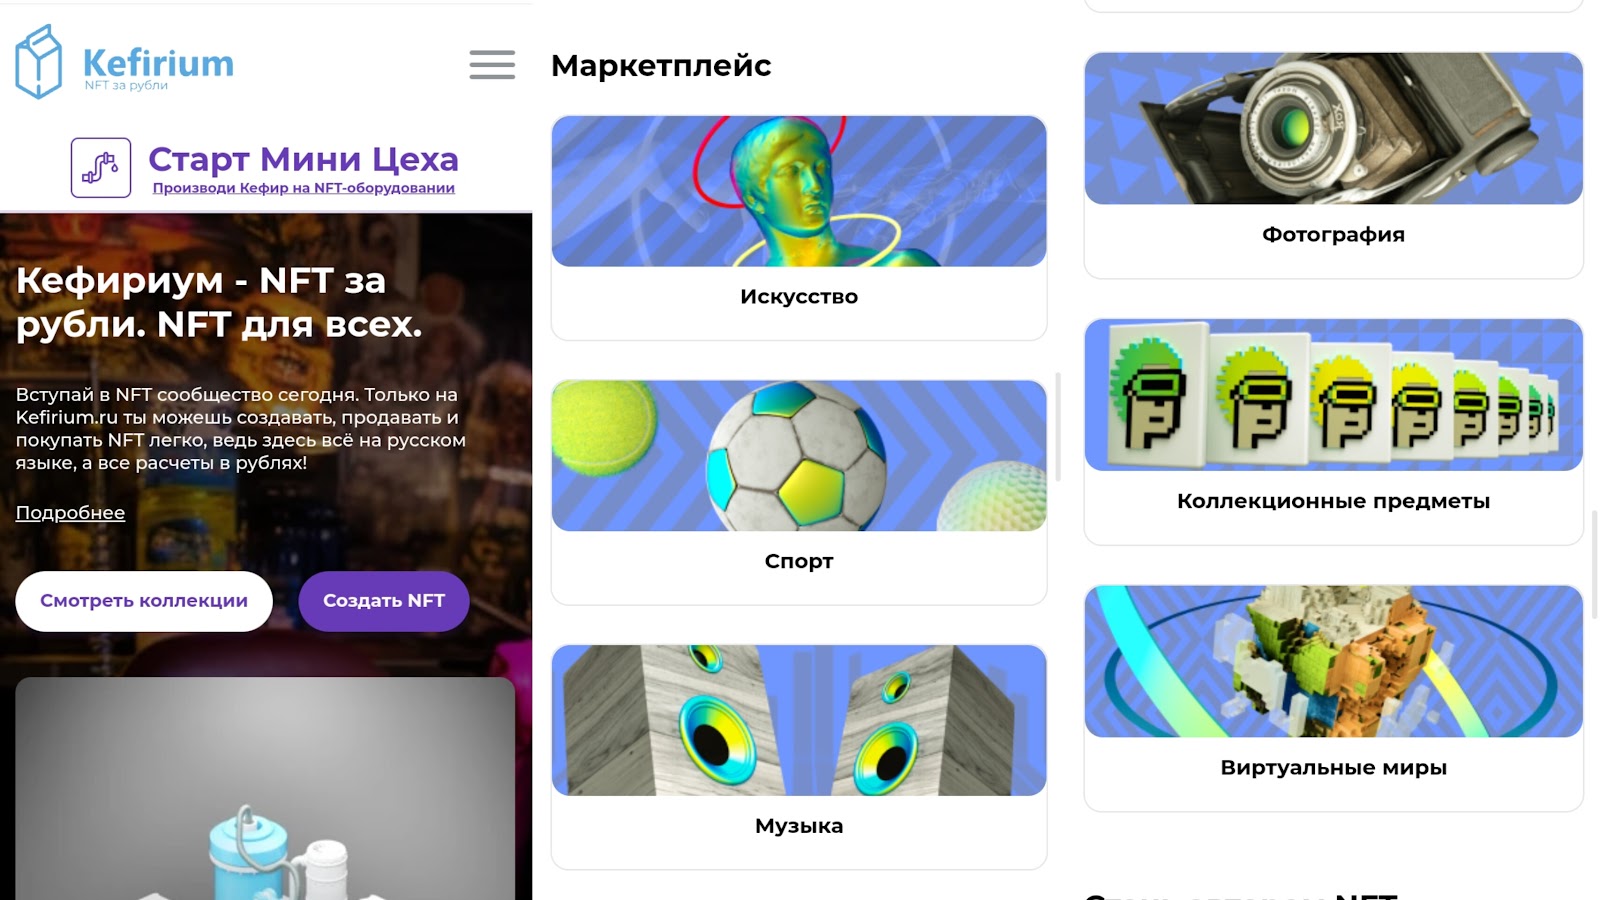The height and width of the screenshot is (900, 1600).
Task: Select the Музыка category label
Action: [x=799, y=826]
